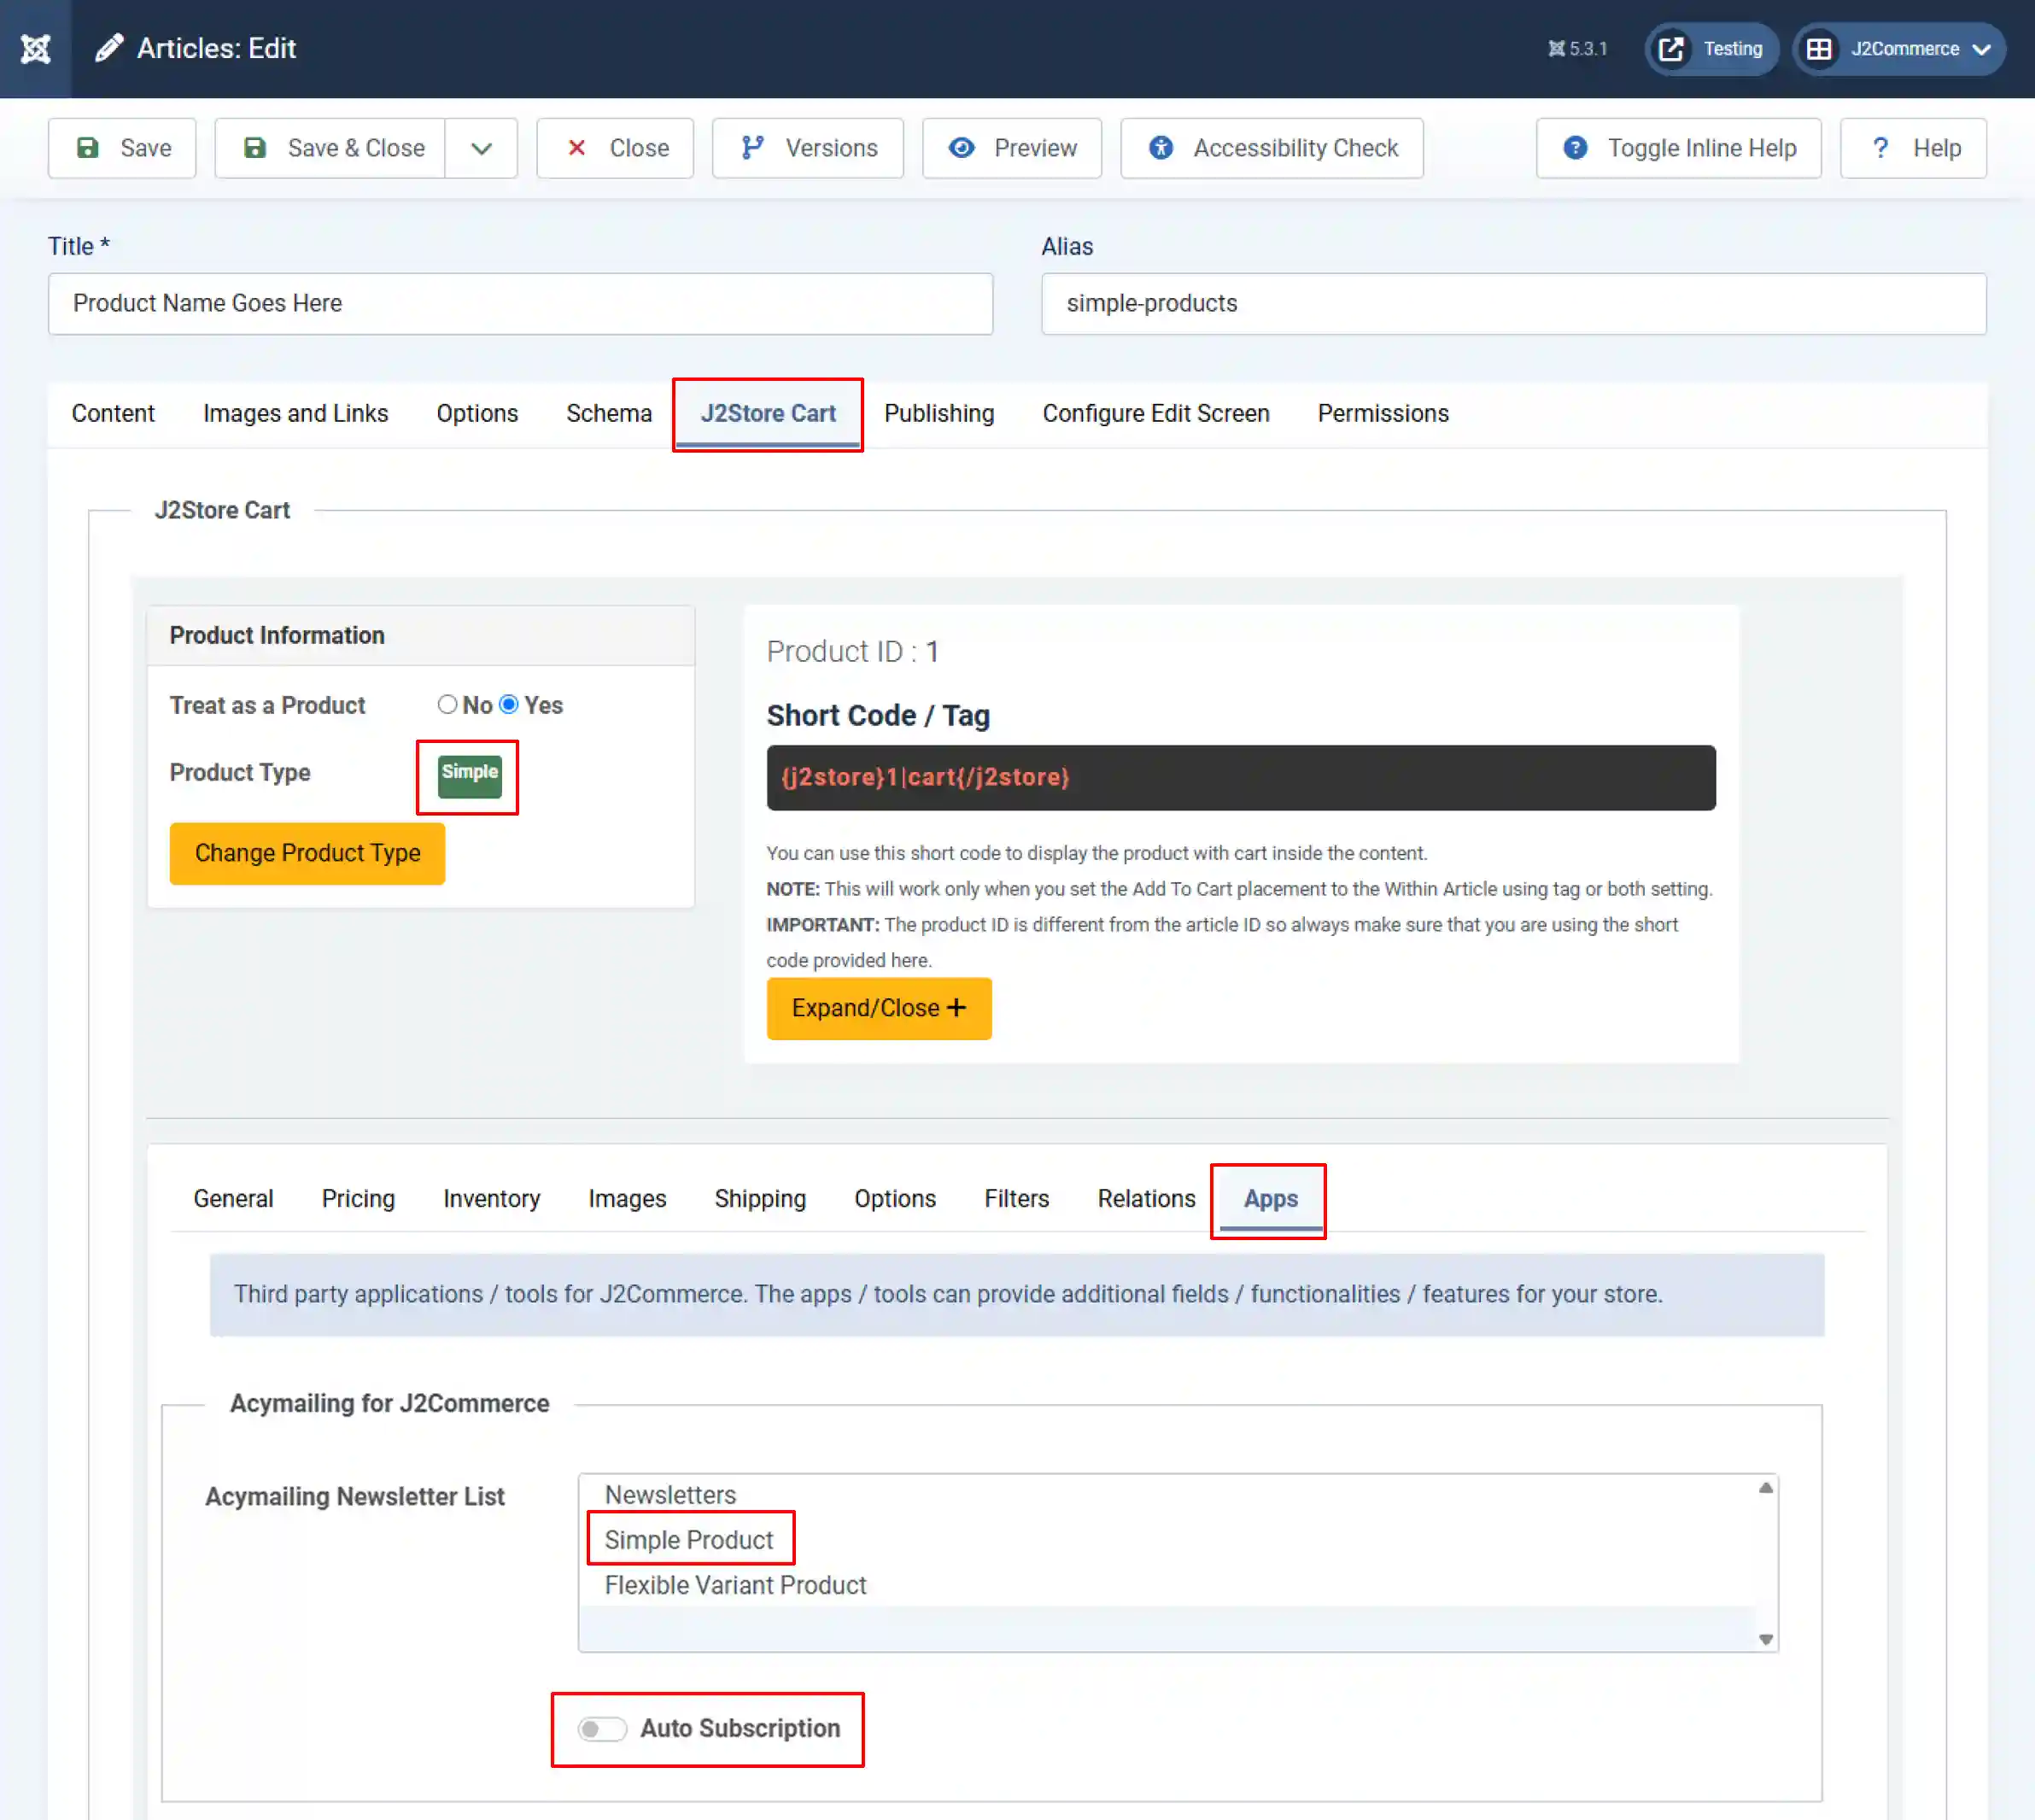The width and height of the screenshot is (2035, 1820).
Task: Open the Help page
Action: [x=1914, y=148]
